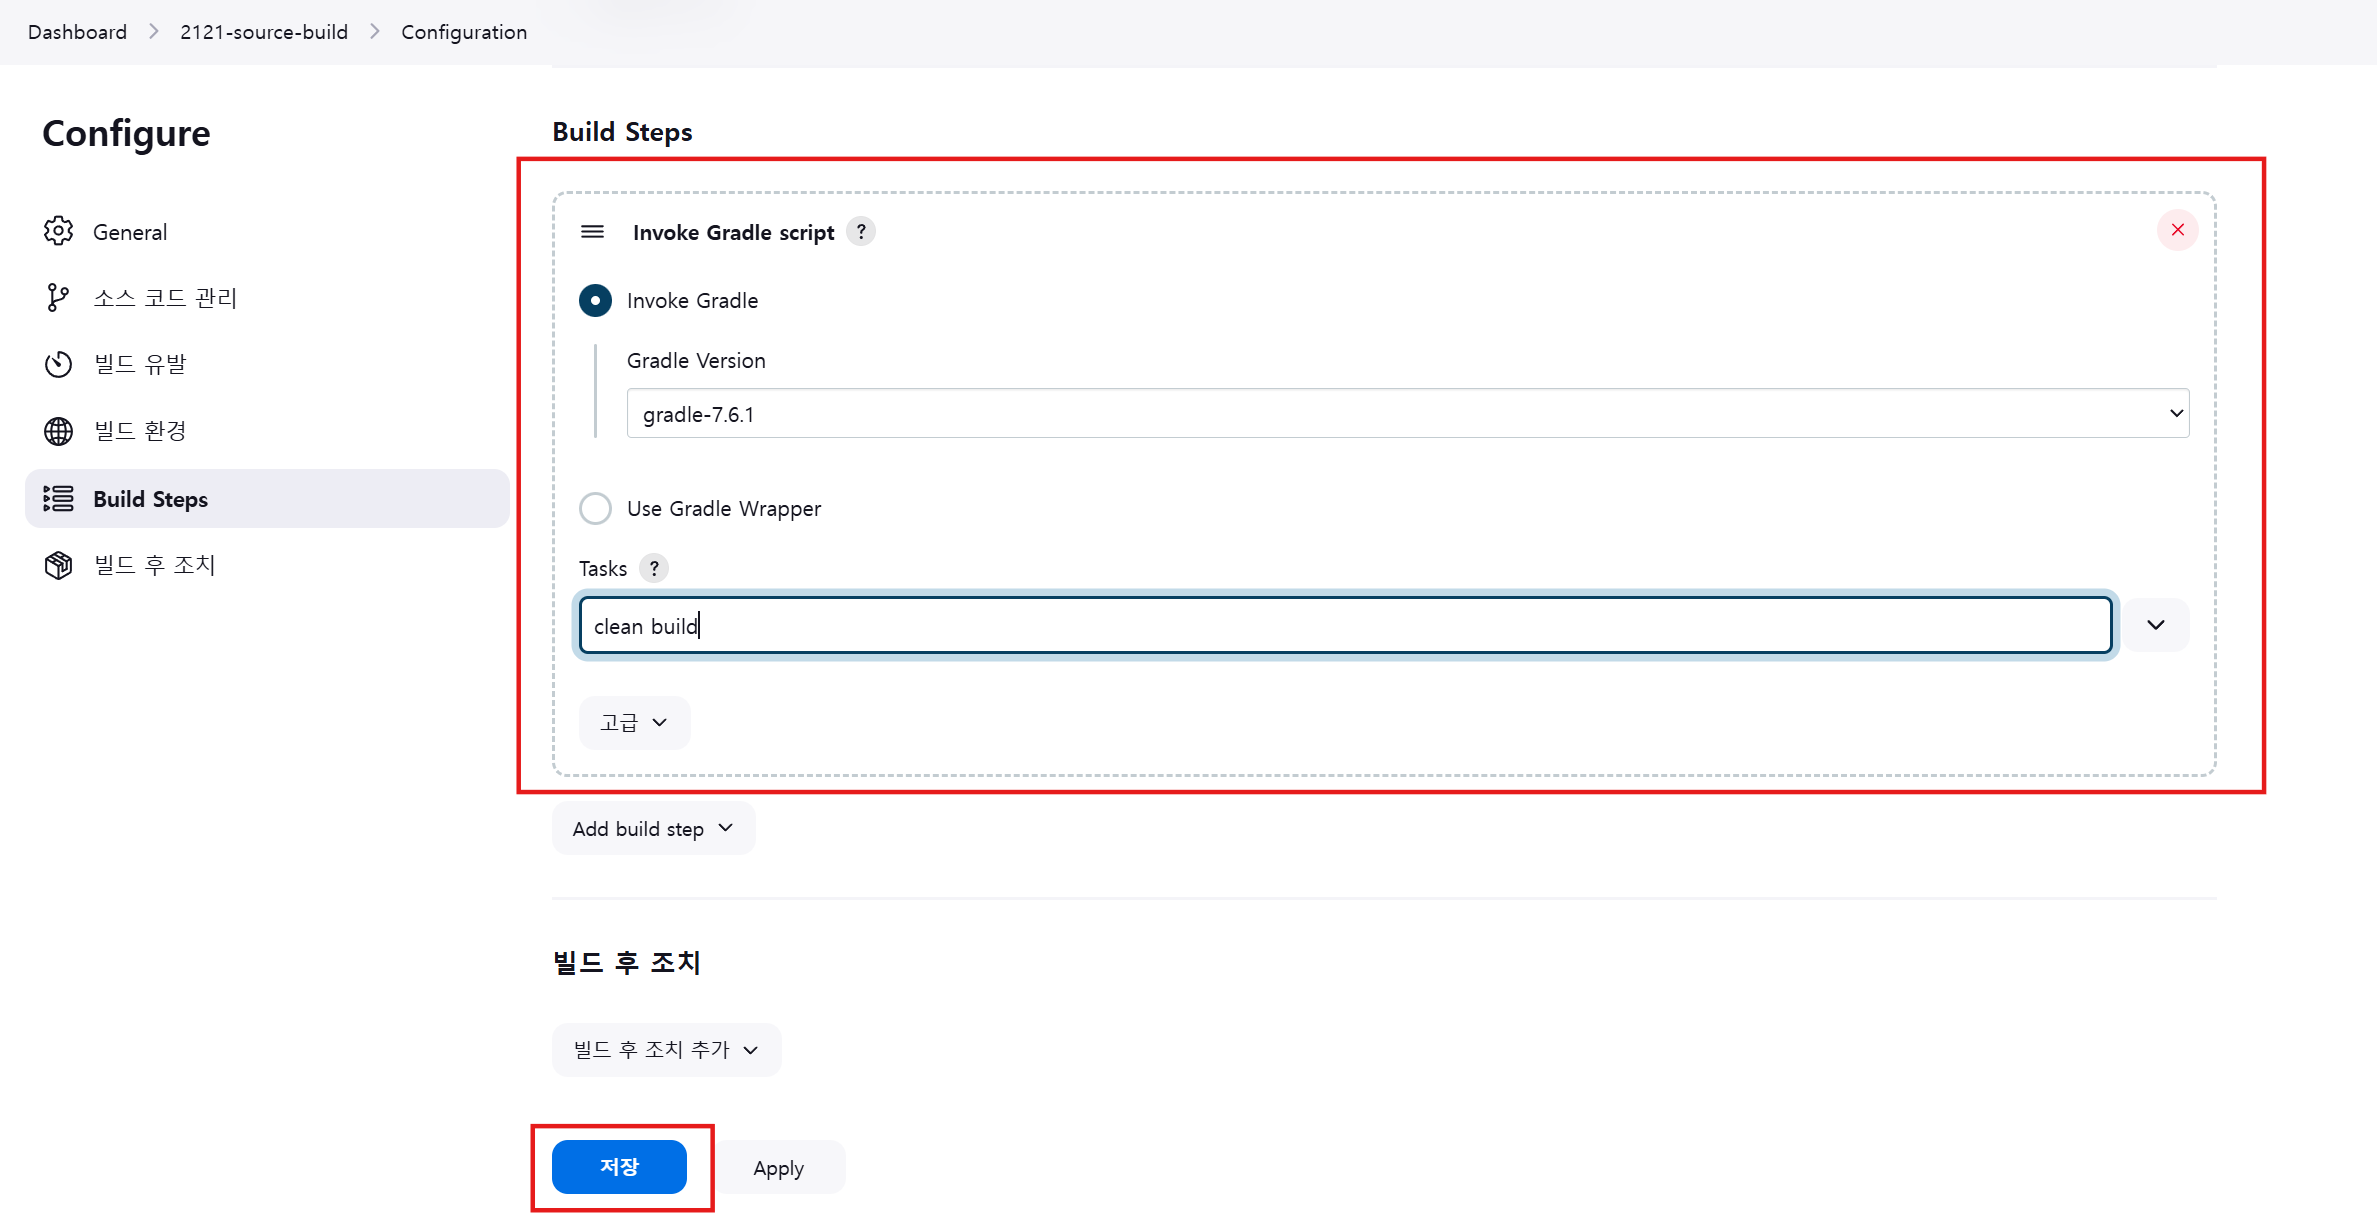This screenshot has height=1228, width=2377.
Task: Remove the Invoke Gradle script step
Action: pyautogui.click(x=2177, y=230)
